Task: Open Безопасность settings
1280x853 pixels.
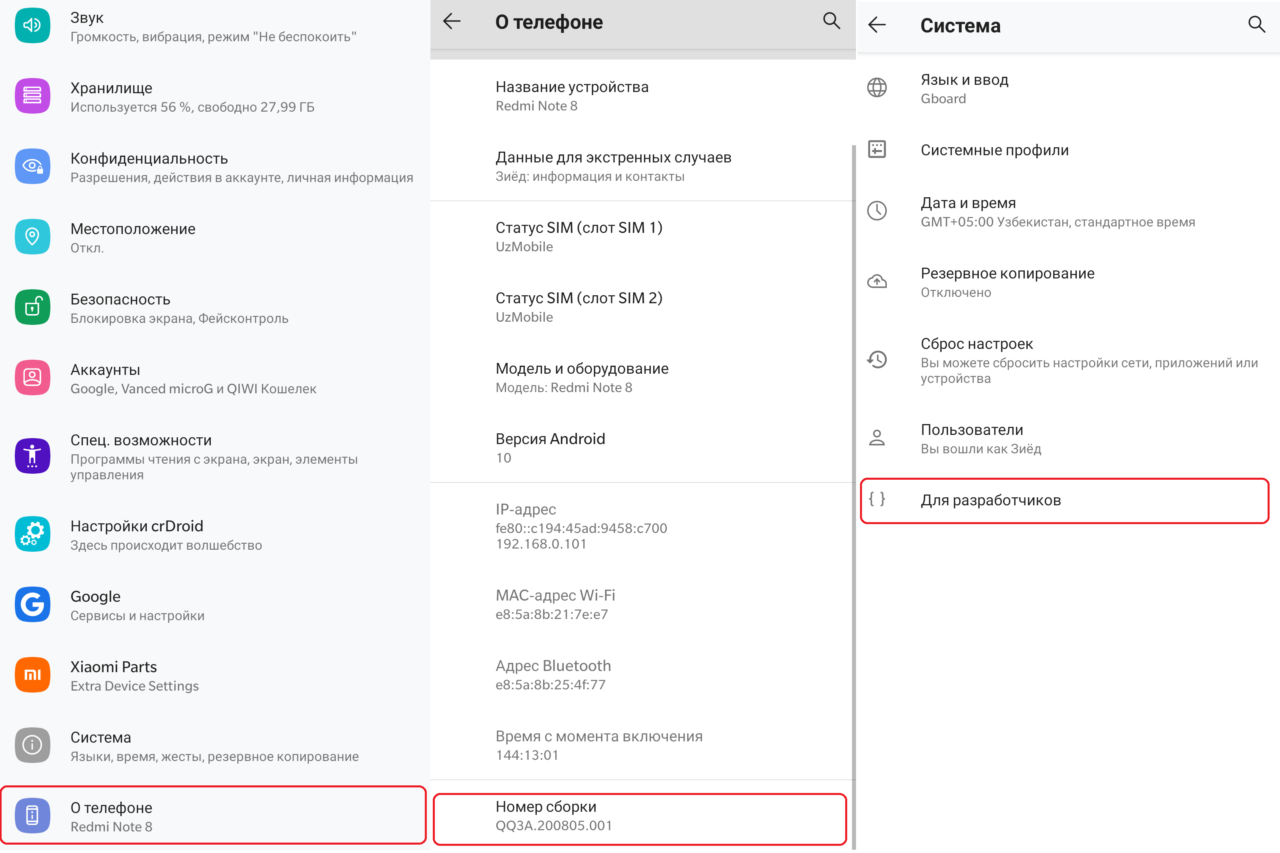Action: (215, 307)
